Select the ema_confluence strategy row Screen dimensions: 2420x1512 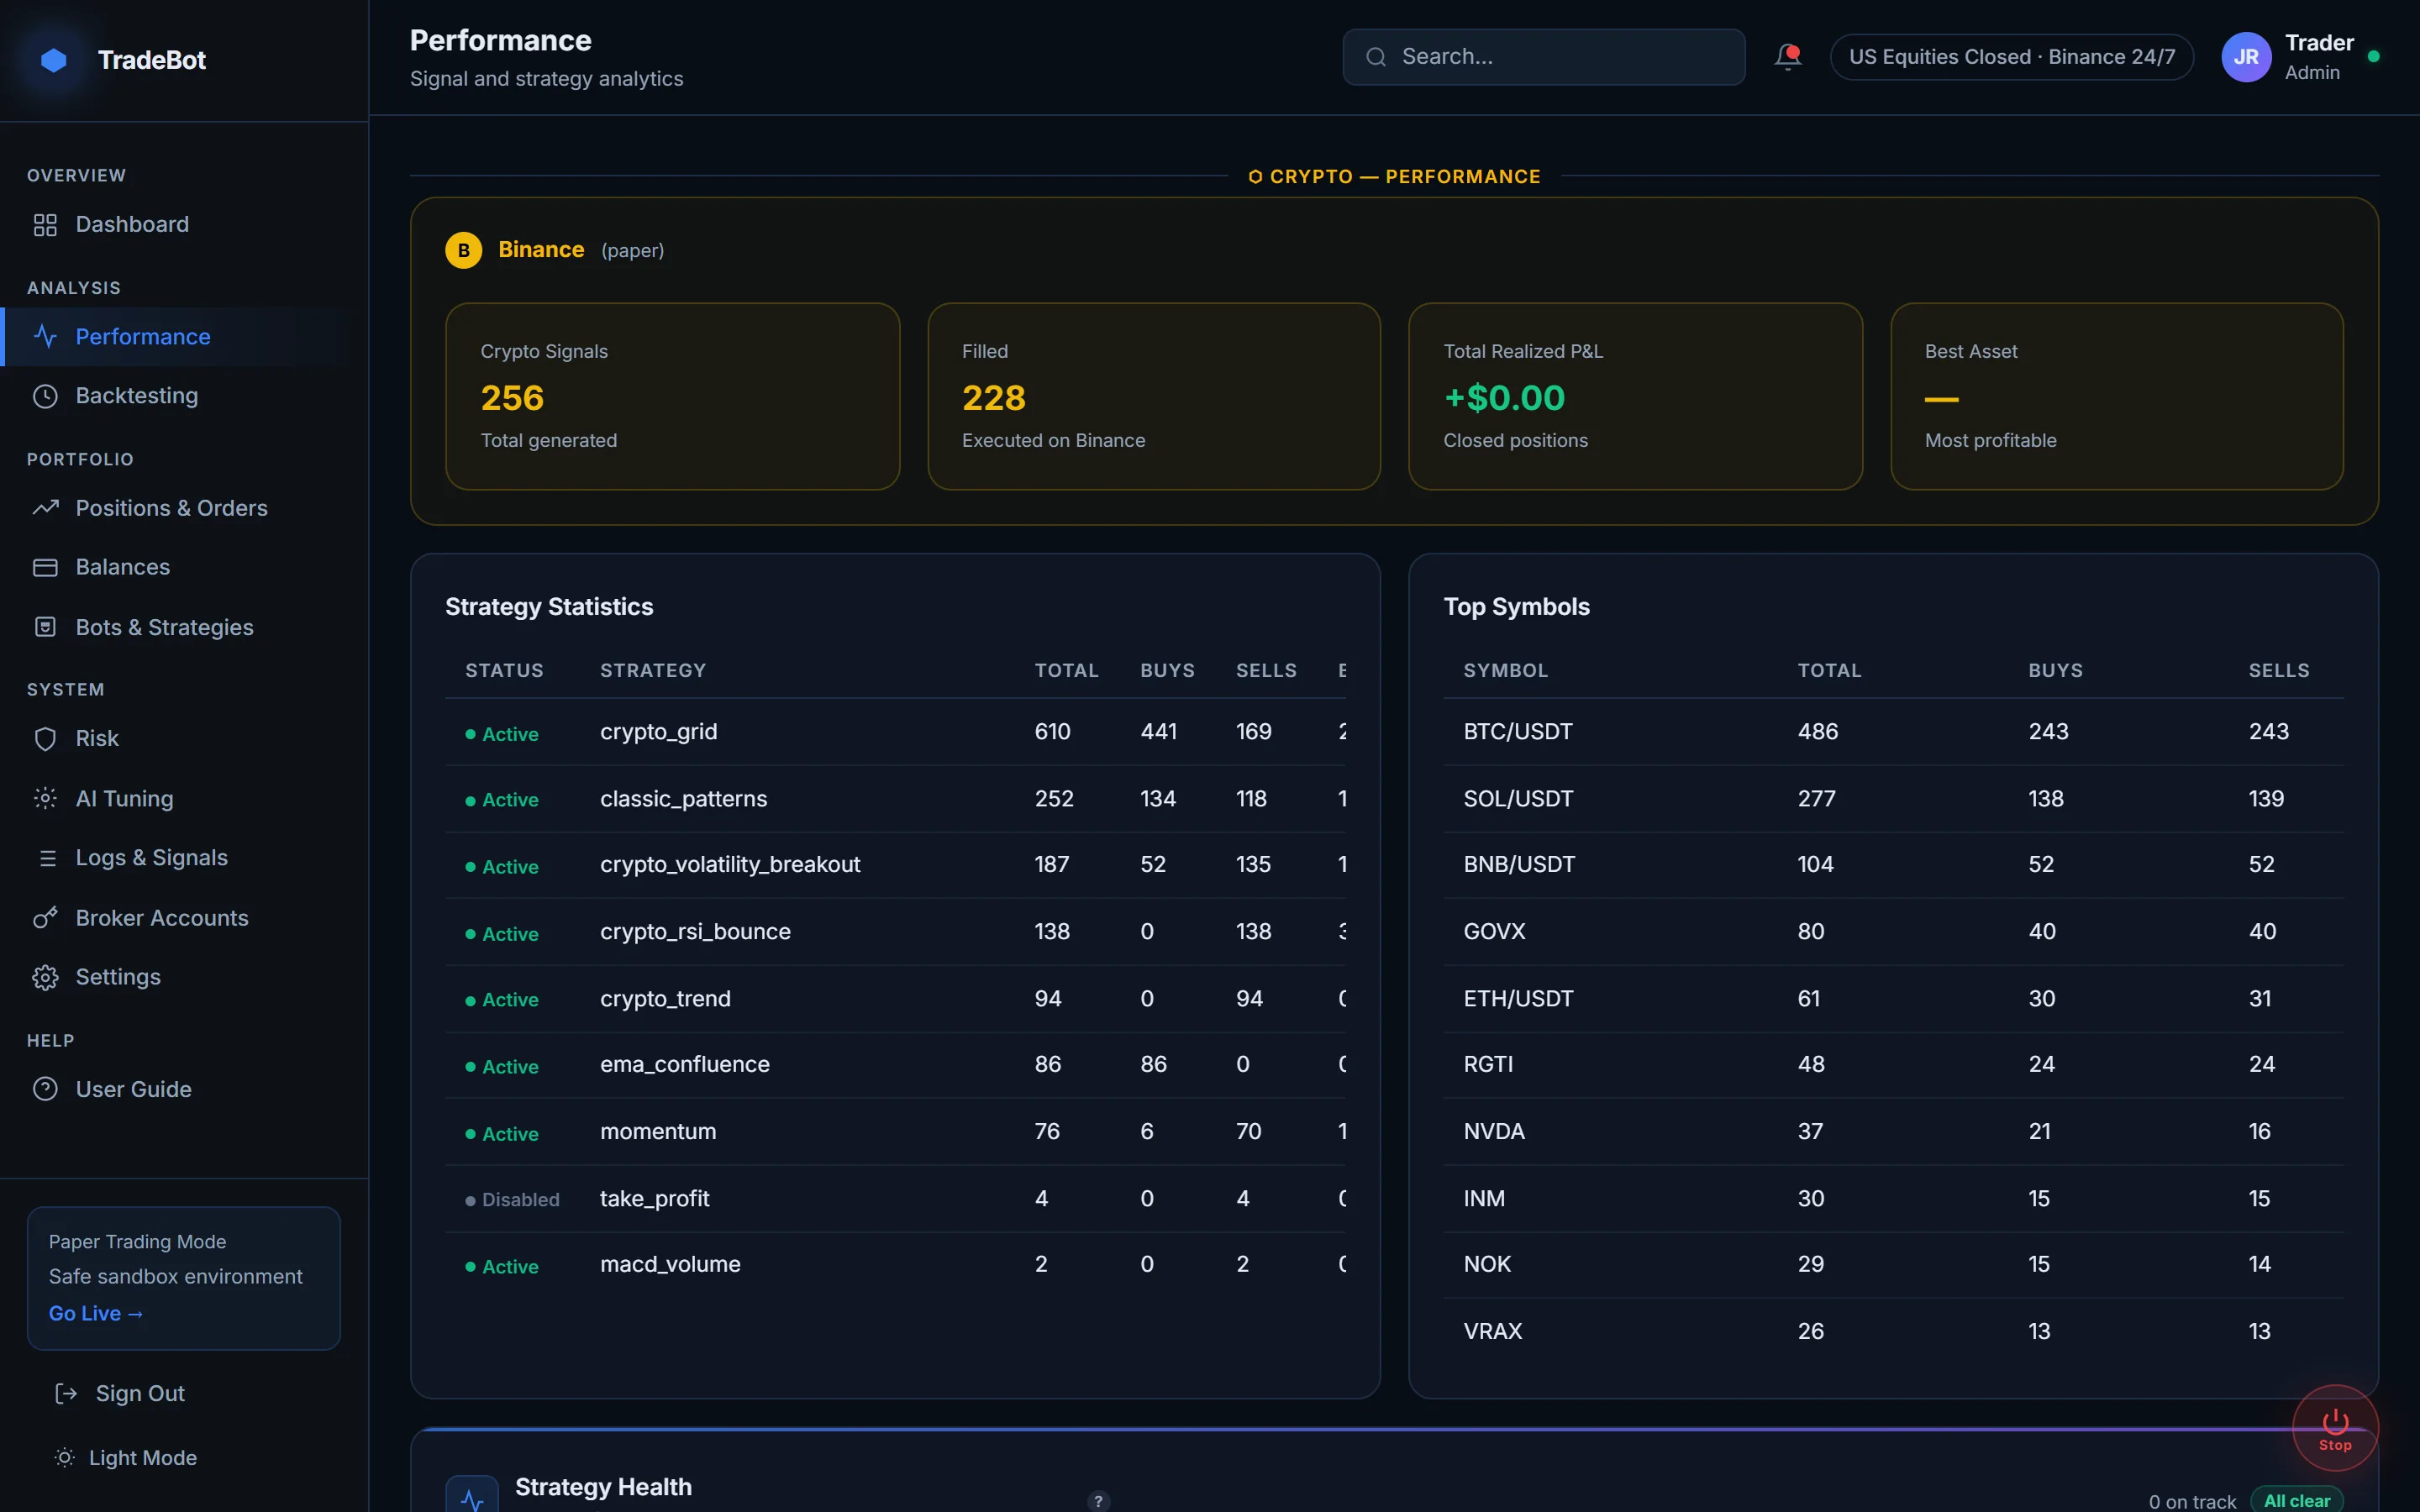coord(895,1065)
